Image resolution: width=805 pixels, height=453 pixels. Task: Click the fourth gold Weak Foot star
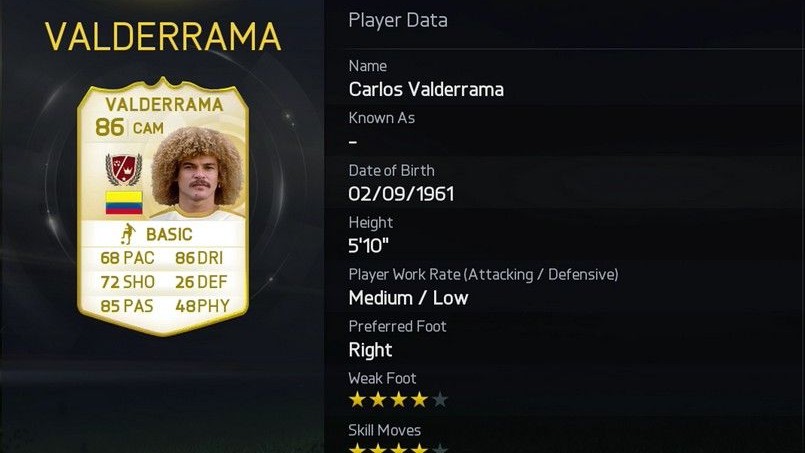click(419, 399)
